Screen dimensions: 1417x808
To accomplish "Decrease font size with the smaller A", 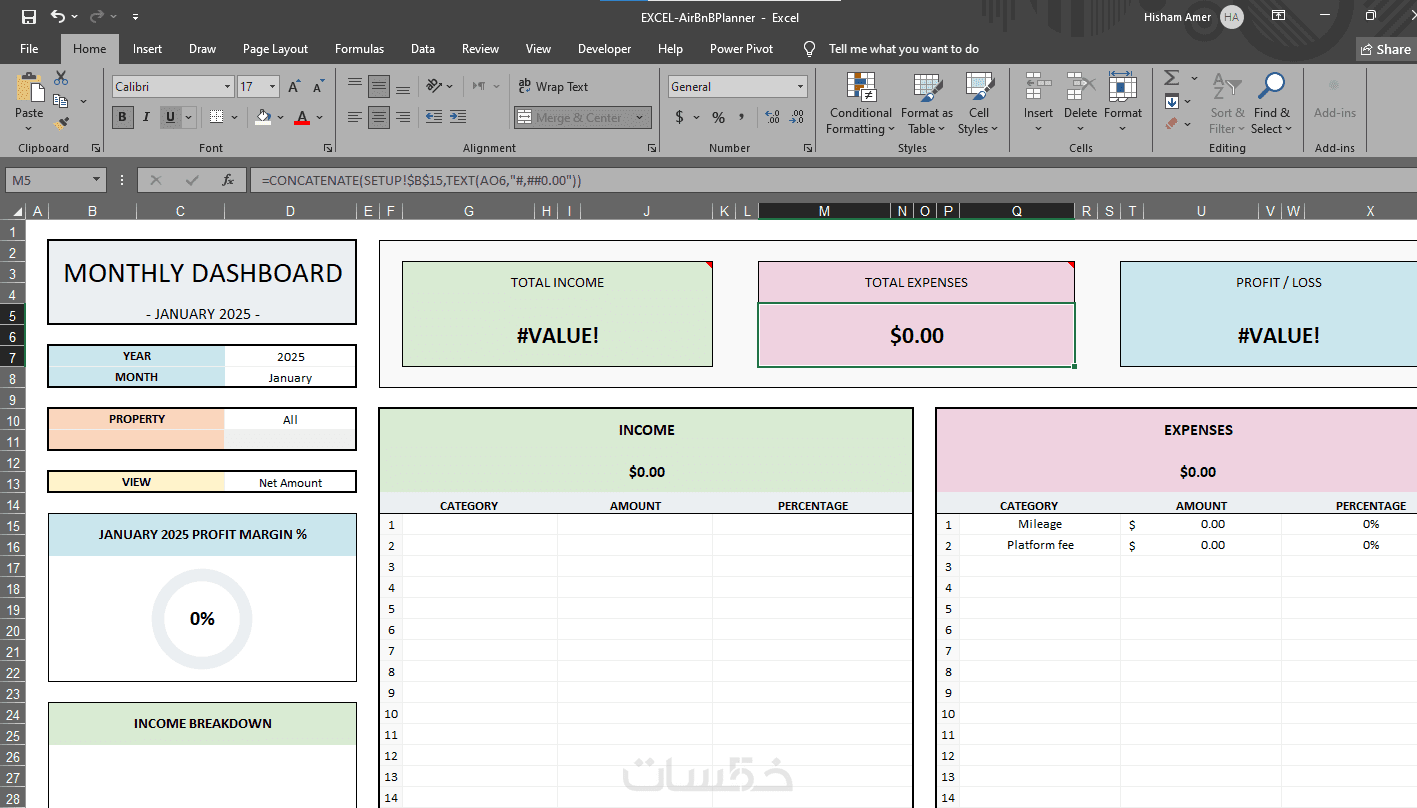I will coord(318,87).
